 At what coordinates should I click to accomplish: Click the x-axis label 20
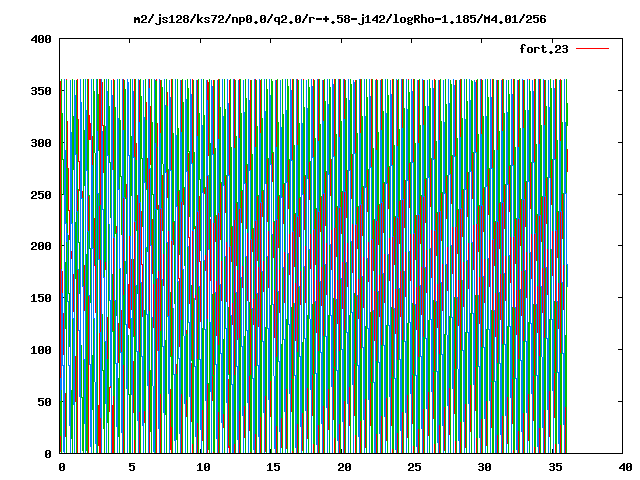click(344, 467)
